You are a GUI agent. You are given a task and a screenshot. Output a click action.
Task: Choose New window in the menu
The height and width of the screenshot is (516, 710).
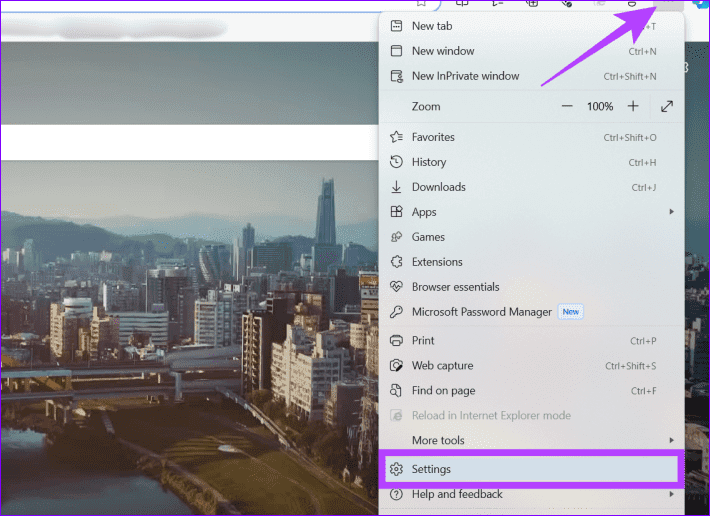click(531, 51)
